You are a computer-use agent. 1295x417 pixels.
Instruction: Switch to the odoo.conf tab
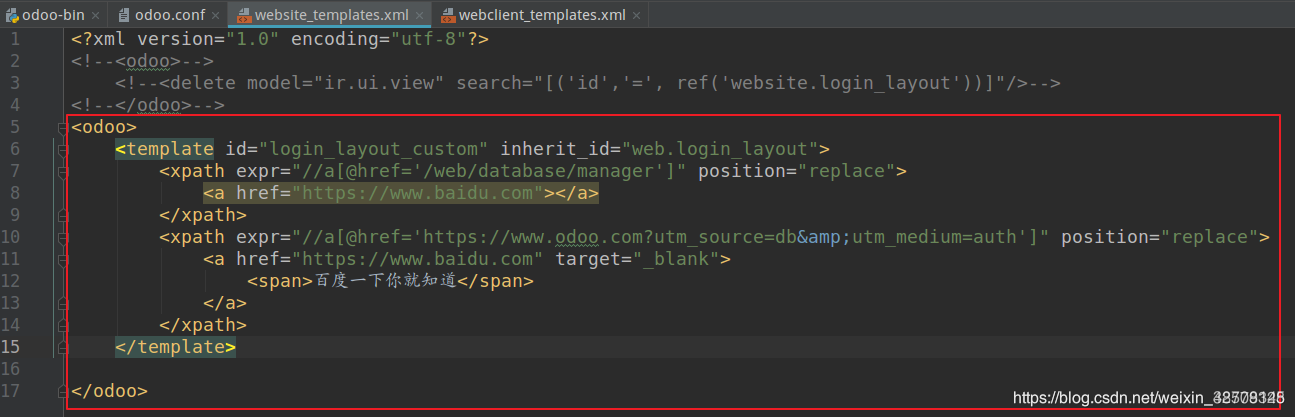(167, 15)
